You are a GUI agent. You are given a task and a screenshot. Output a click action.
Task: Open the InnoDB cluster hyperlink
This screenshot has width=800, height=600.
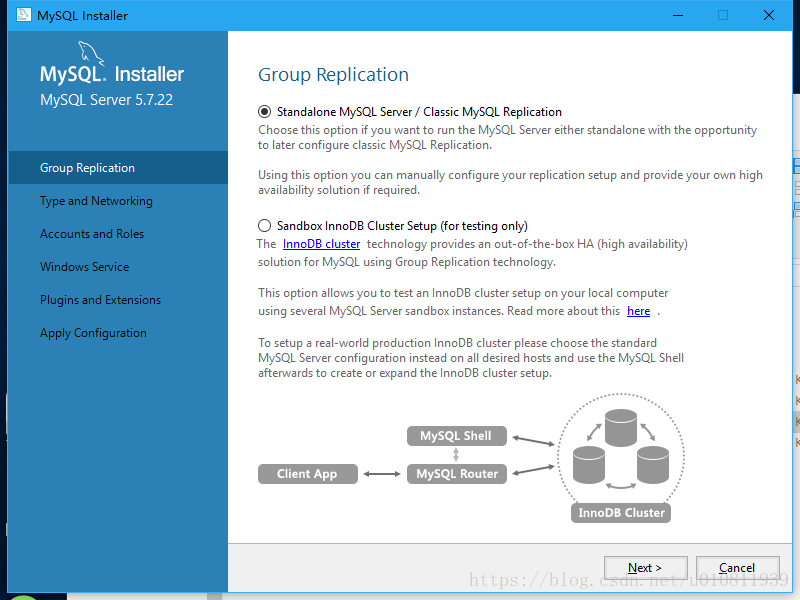click(x=321, y=244)
